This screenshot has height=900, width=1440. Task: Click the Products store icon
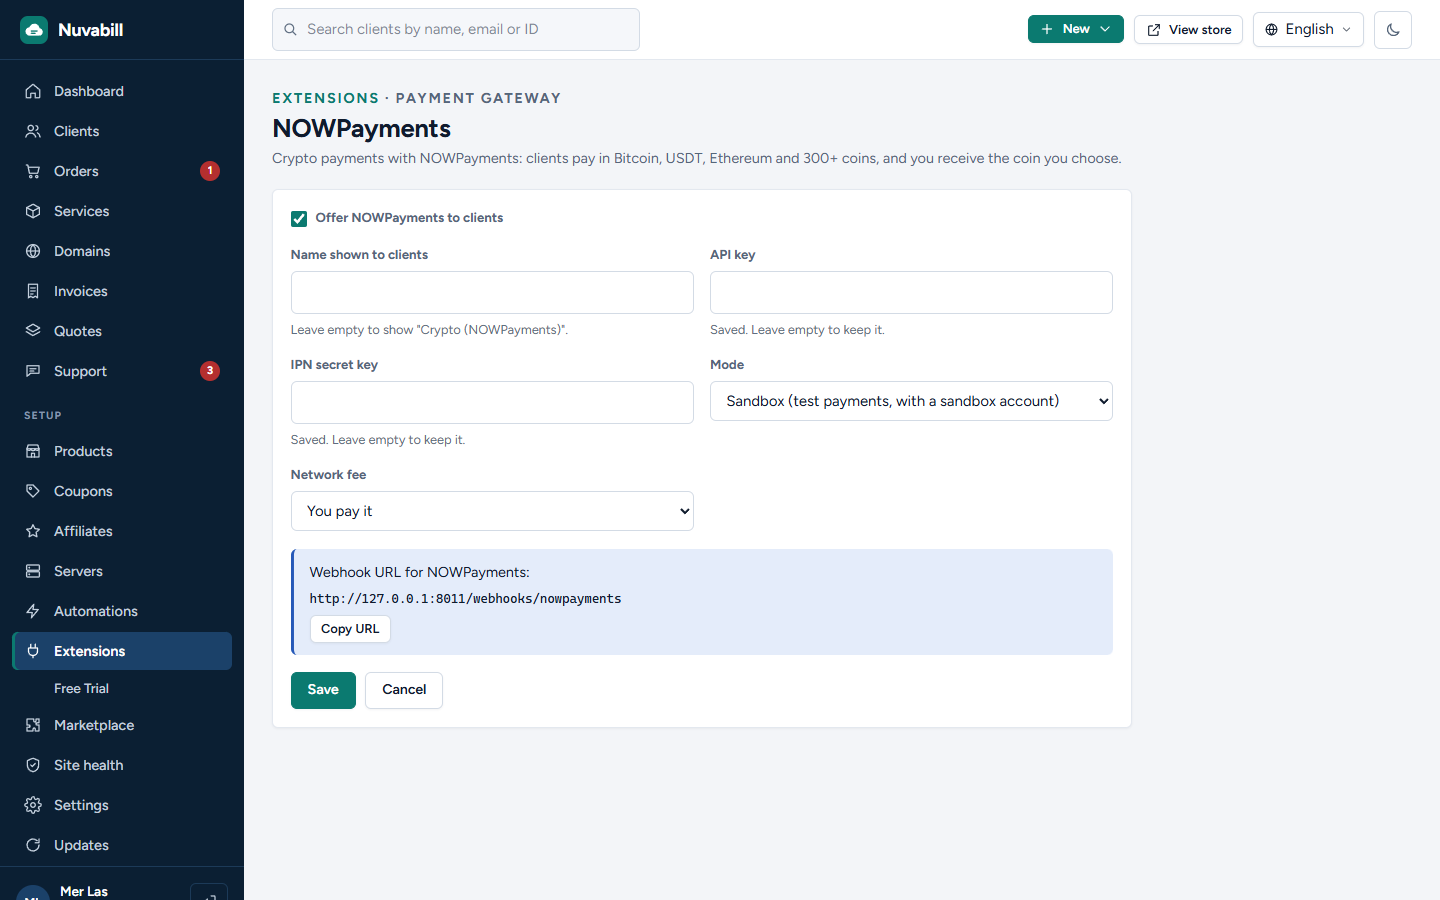[33, 451]
